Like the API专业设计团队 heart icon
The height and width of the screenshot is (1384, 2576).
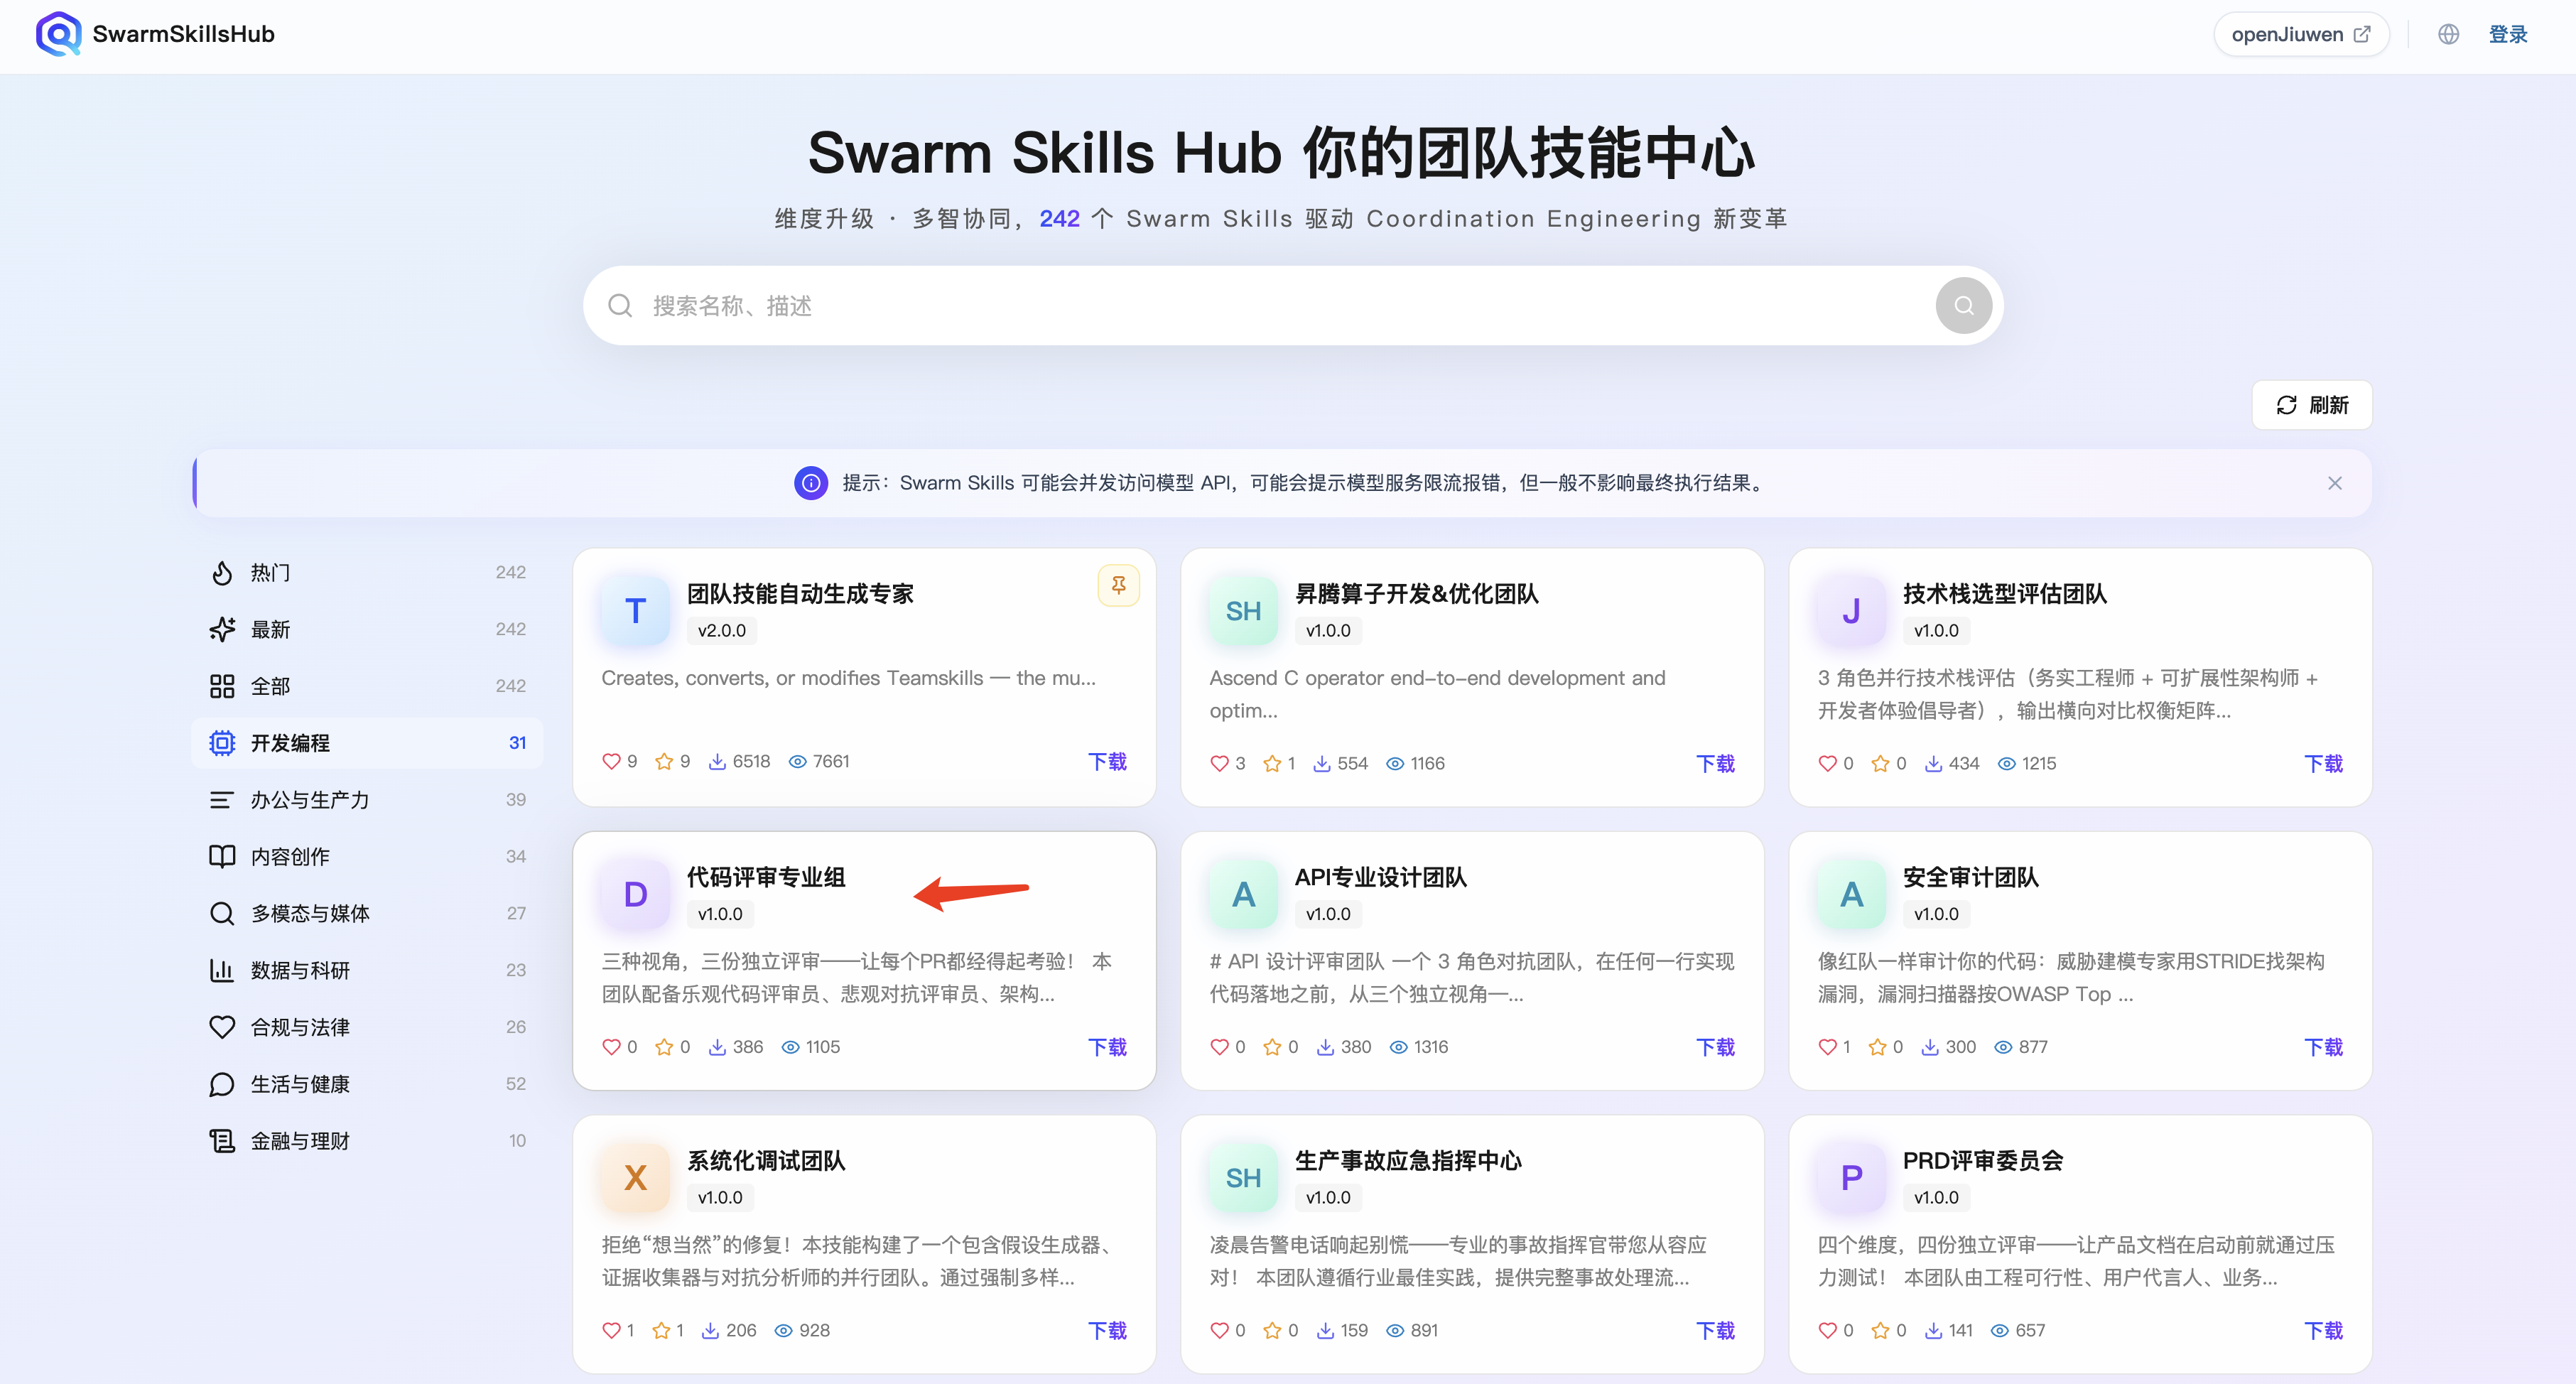coord(1219,1047)
